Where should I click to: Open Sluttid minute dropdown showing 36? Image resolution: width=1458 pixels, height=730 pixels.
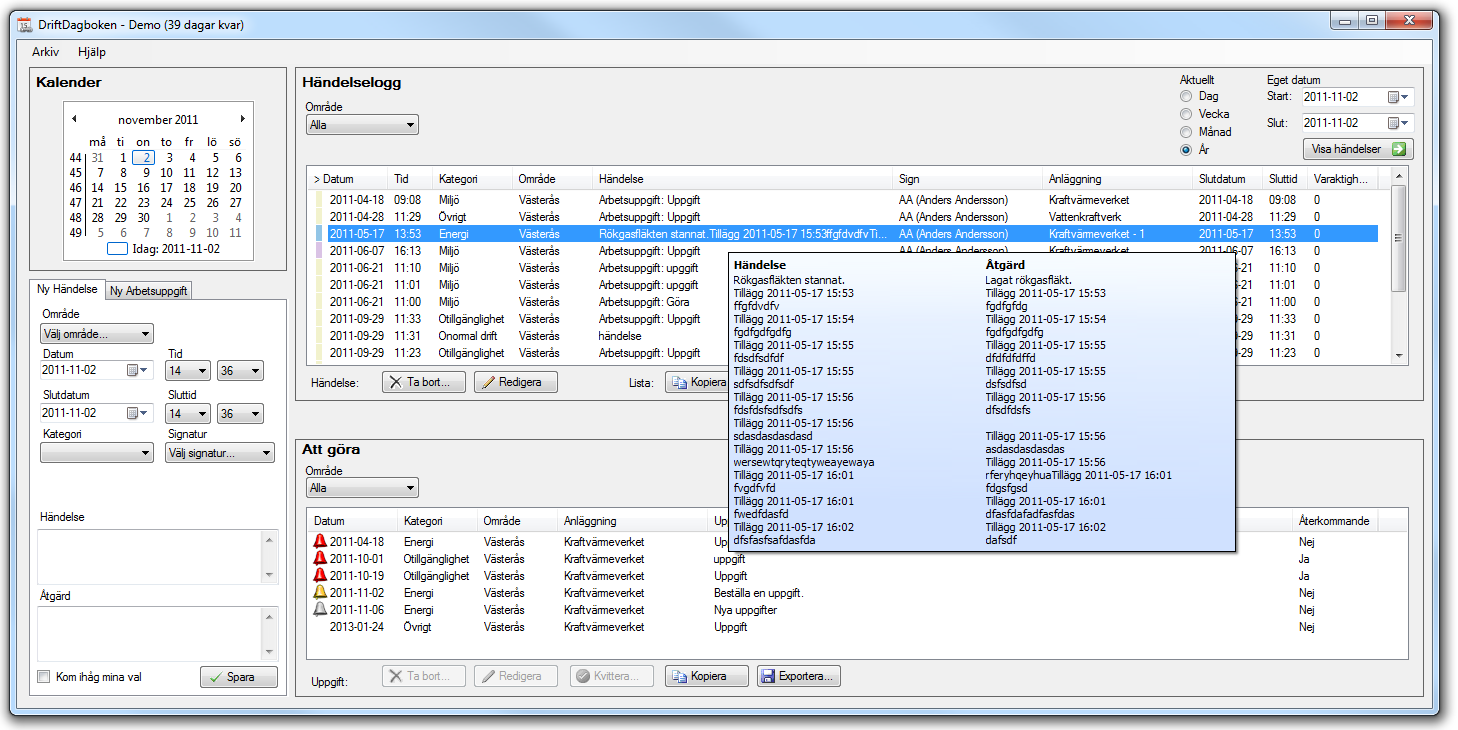coord(240,413)
